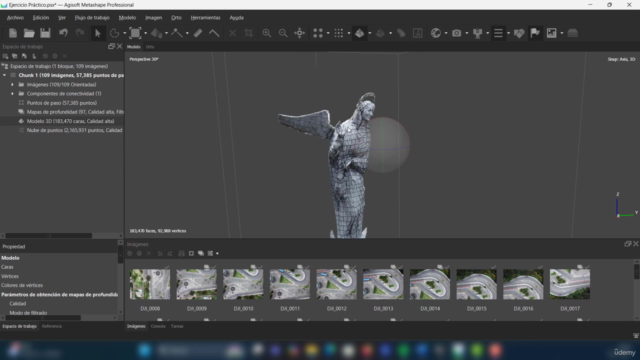Click the Delete Selection X icon
Viewport: 640px width, 360px height.
(232, 33)
